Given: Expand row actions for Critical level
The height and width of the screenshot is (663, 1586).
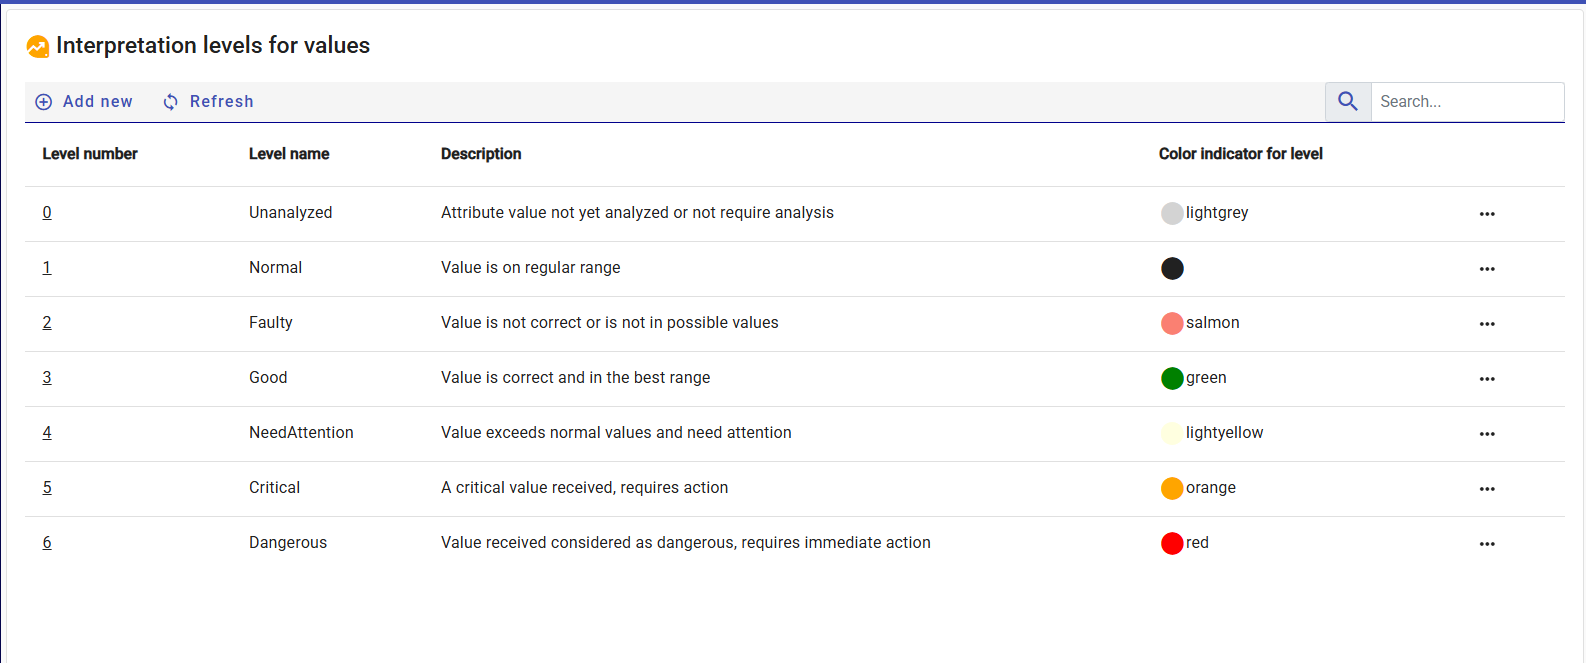Looking at the screenshot, I should coord(1487,489).
